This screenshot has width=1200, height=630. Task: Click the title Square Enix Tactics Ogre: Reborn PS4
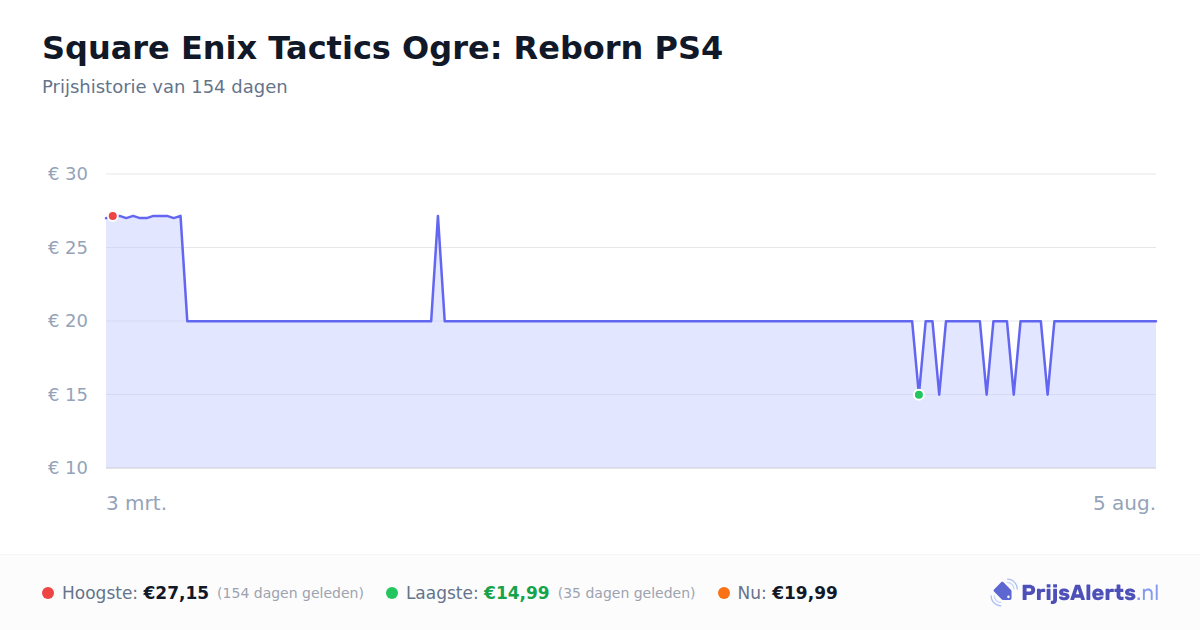tap(382, 48)
